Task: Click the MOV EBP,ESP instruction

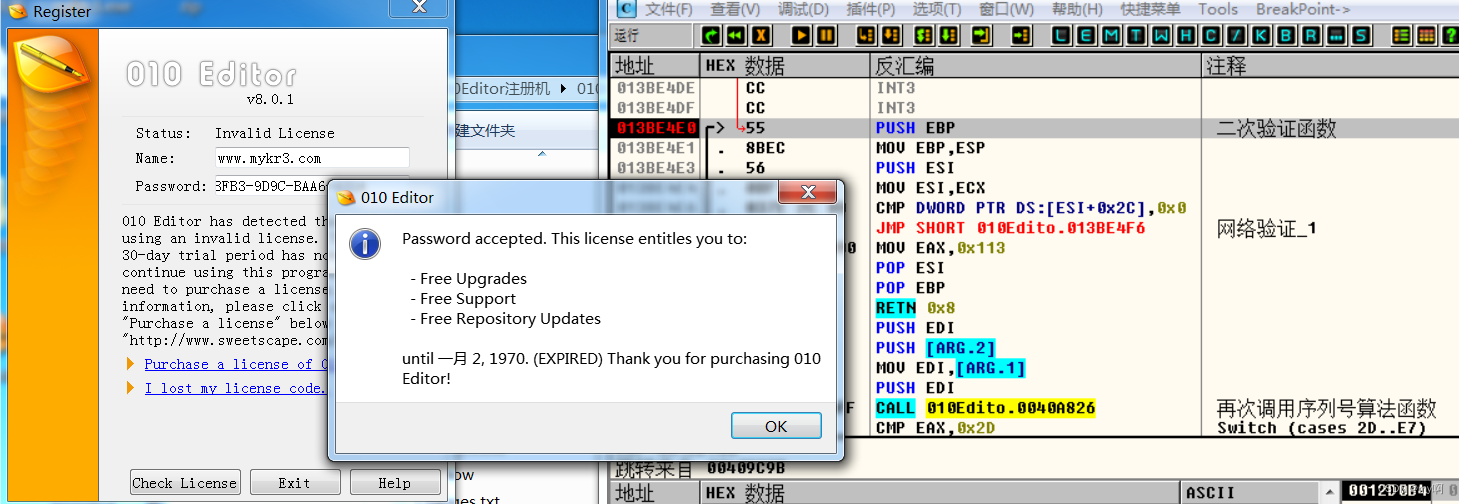Action: 930,148
